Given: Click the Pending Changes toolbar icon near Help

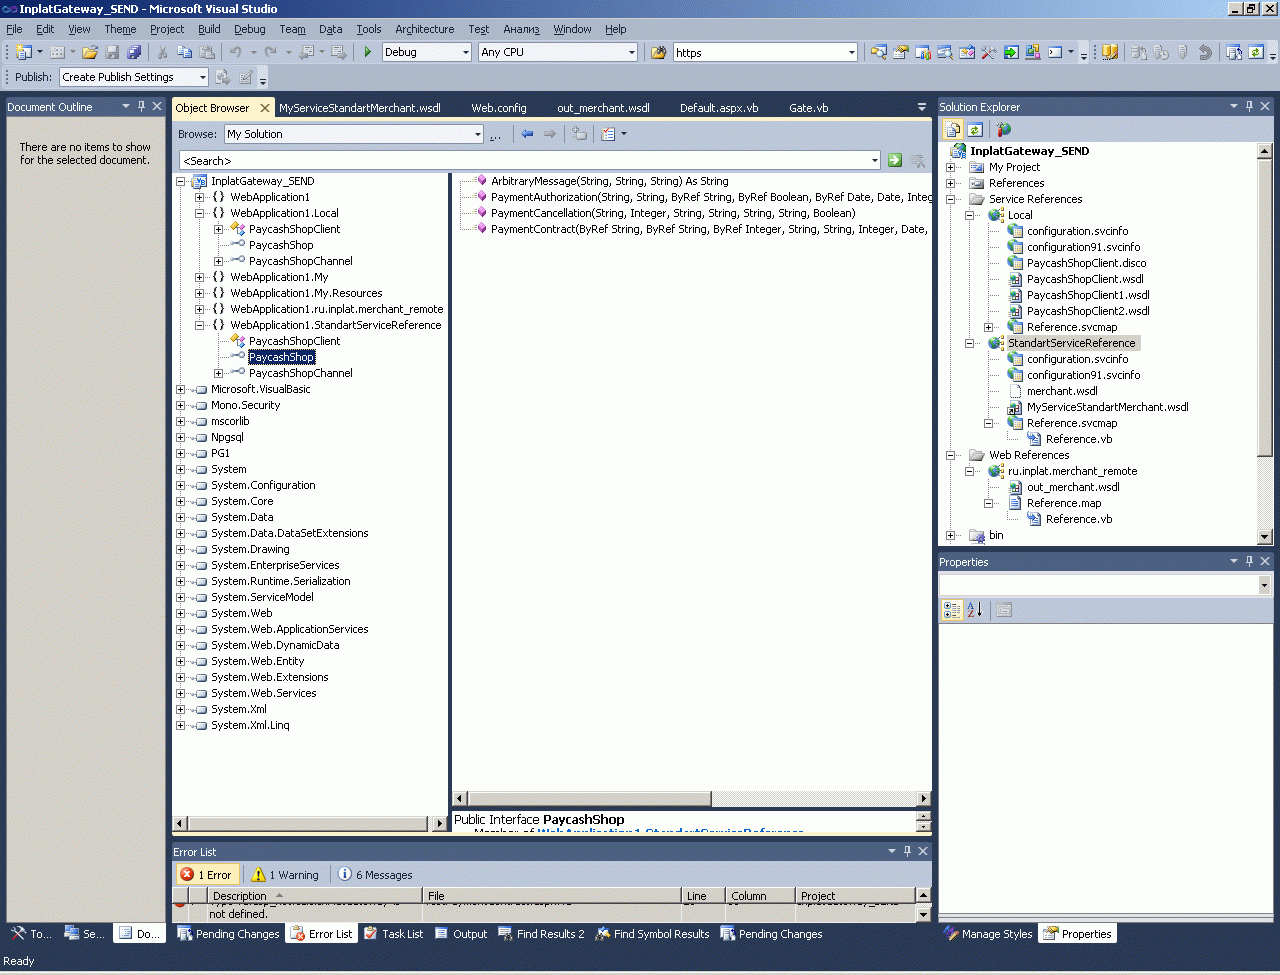Looking at the screenshot, I should [x=1234, y=52].
